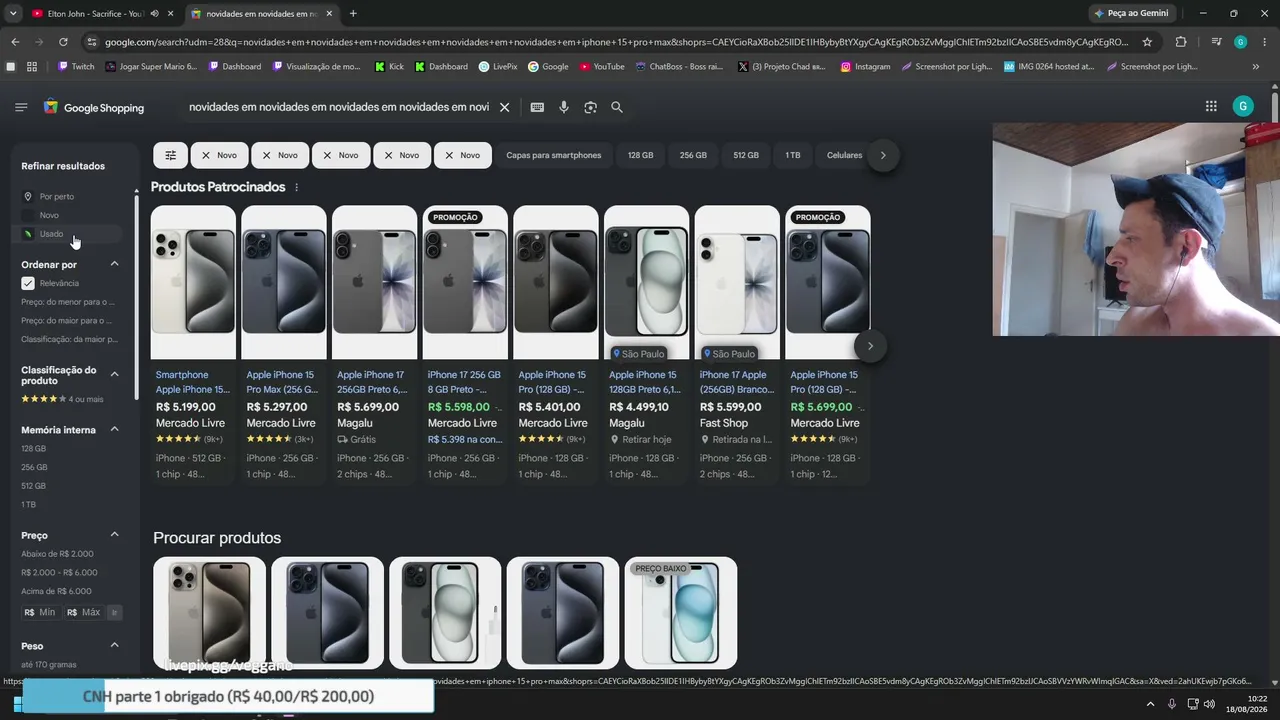Click the Google Shopping logo
Viewport: 1280px width, 720px height.
[x=94, y=107]
